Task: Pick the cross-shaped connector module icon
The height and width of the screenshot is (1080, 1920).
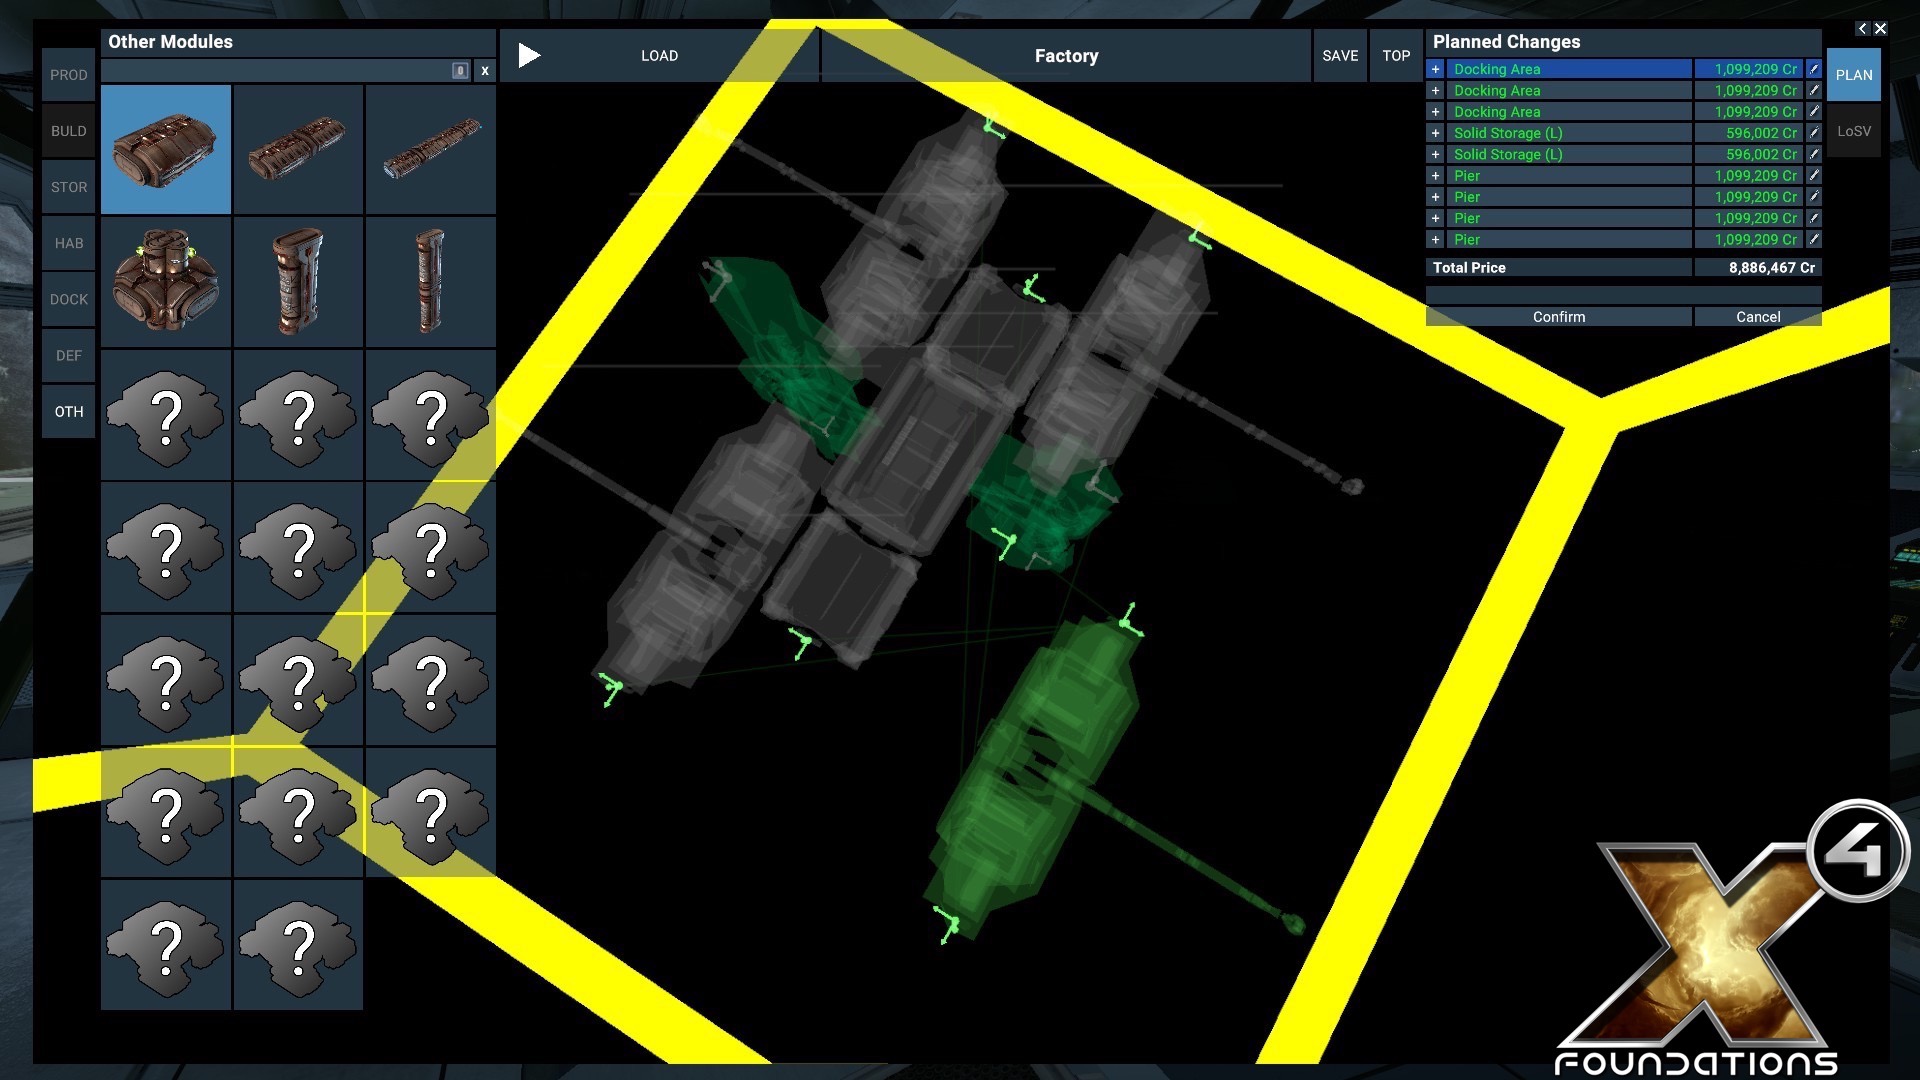Action: coord(166,282)
